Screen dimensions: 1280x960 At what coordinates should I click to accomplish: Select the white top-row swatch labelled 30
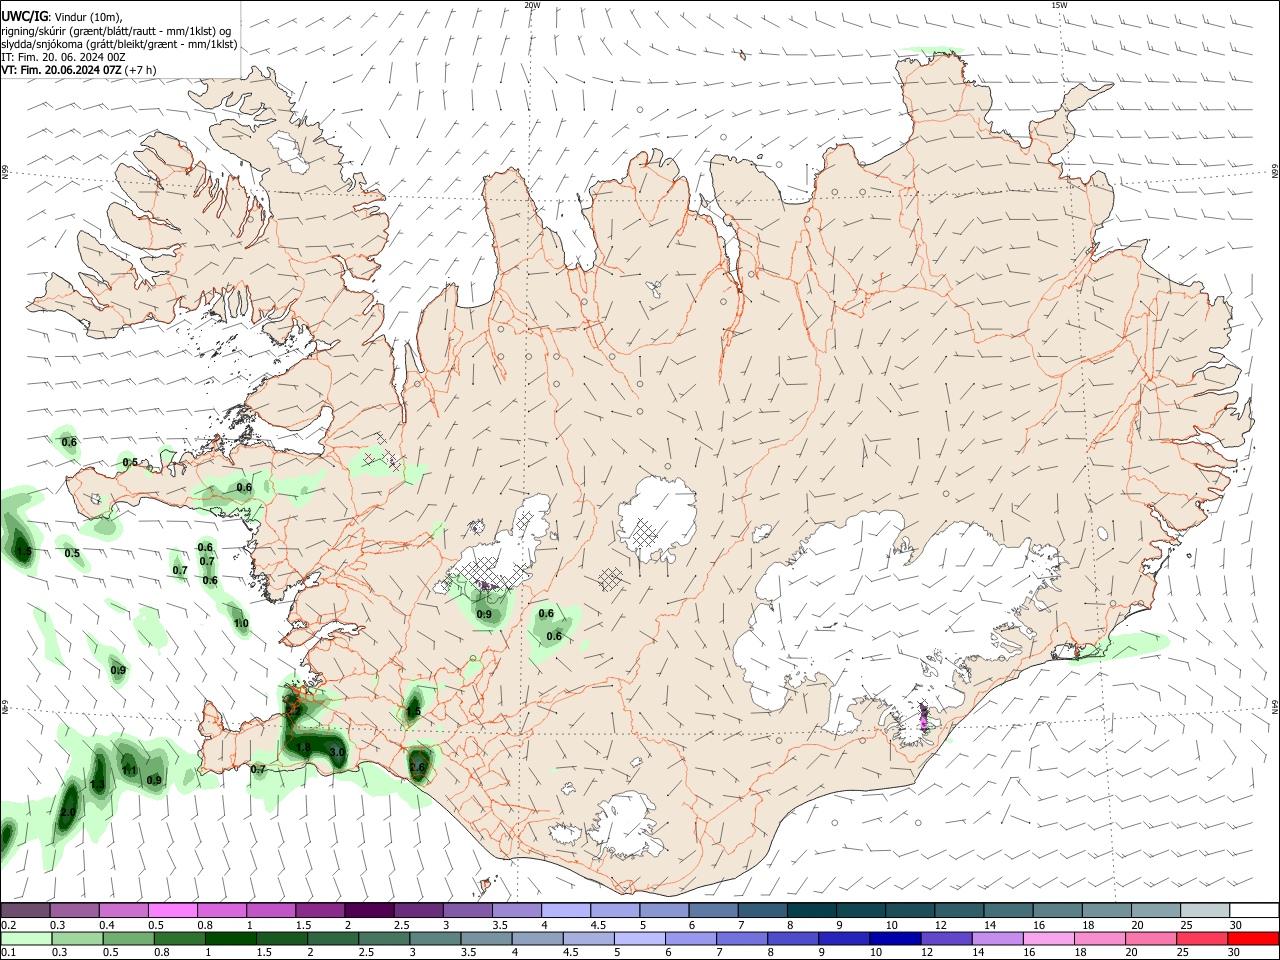(x=1254, y=911)
